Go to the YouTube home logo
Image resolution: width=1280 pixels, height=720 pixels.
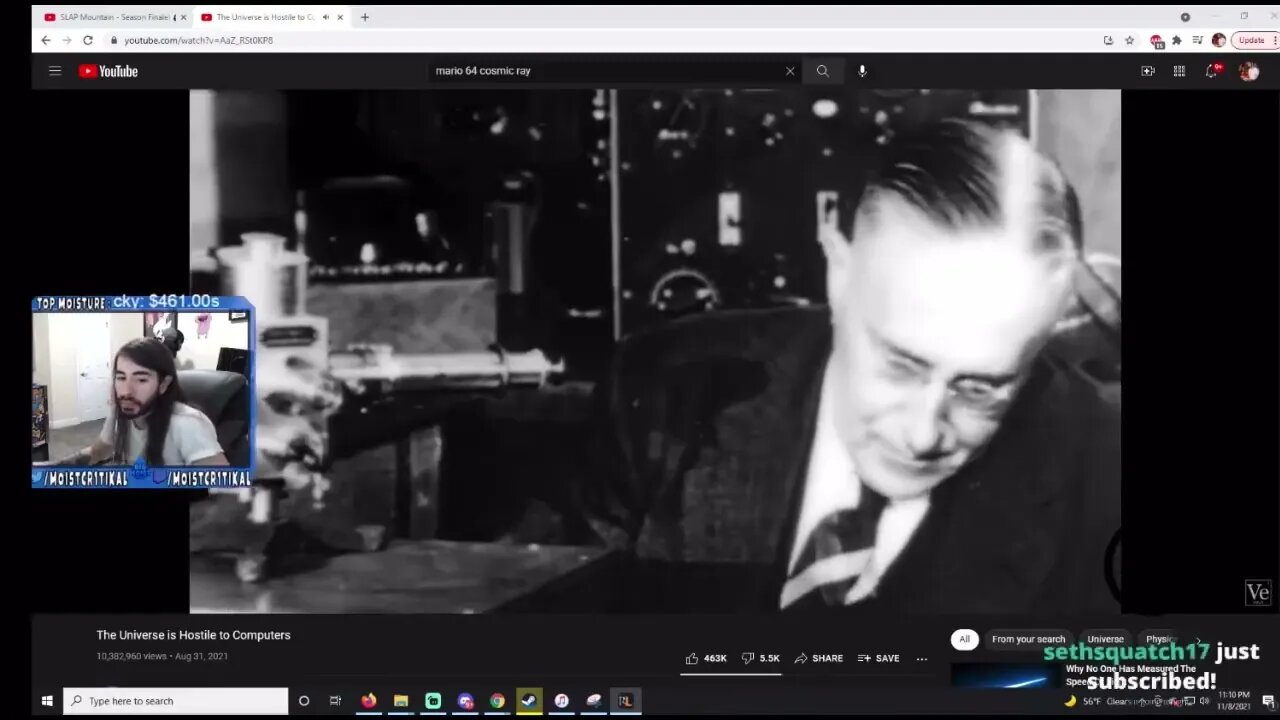pos(108,71)
